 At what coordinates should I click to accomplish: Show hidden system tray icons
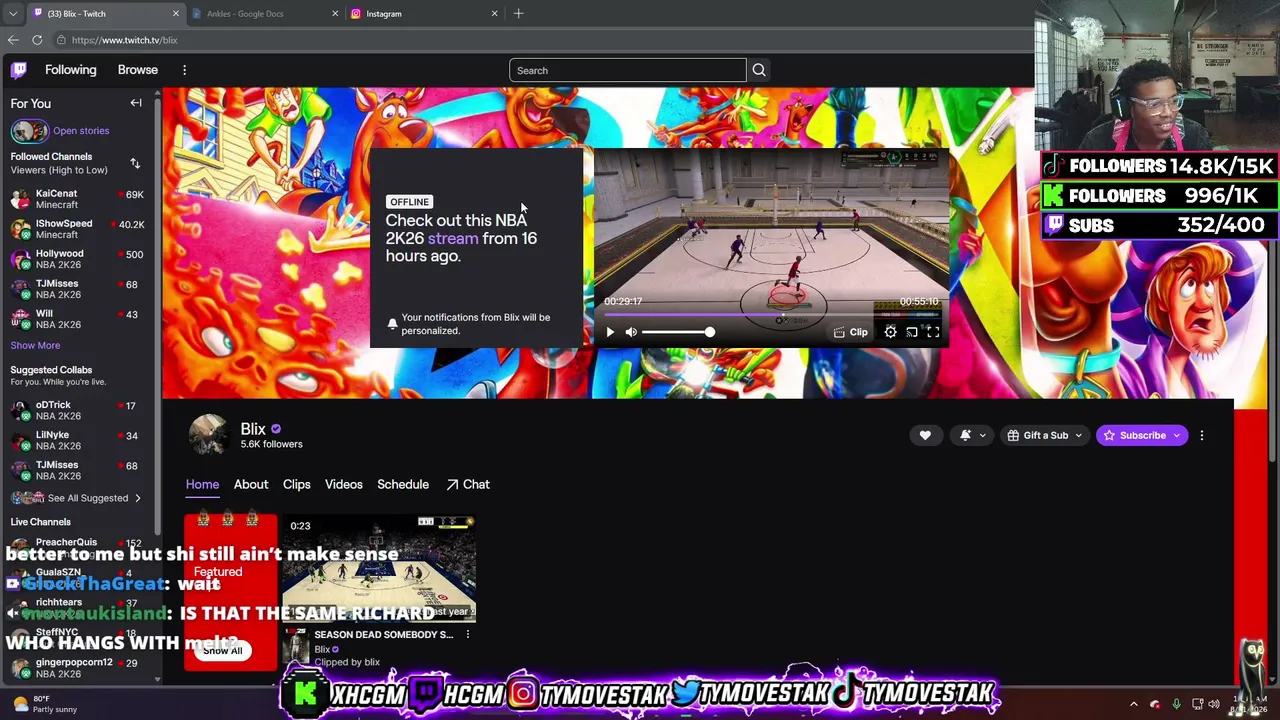pos(1133,704)
